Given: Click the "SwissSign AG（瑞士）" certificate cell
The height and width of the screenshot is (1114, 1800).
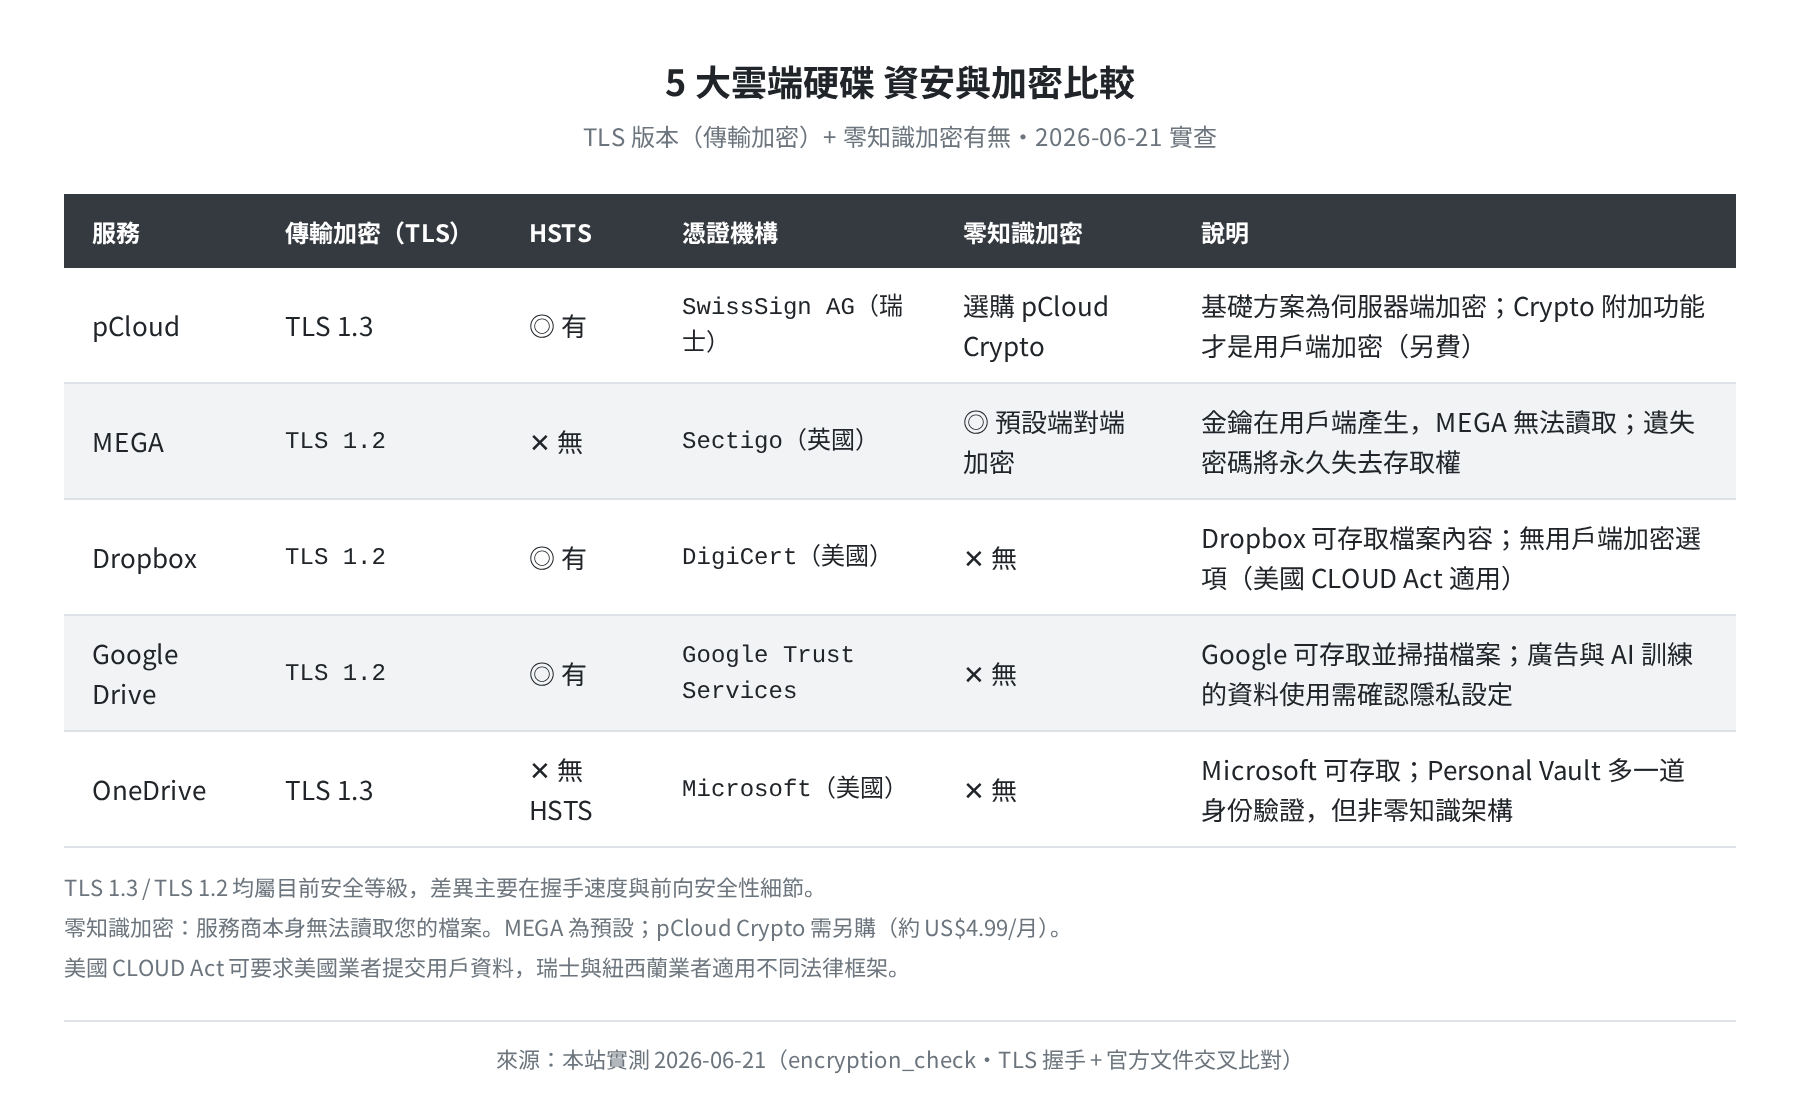Looking at the screenshot, I should 794,324.
